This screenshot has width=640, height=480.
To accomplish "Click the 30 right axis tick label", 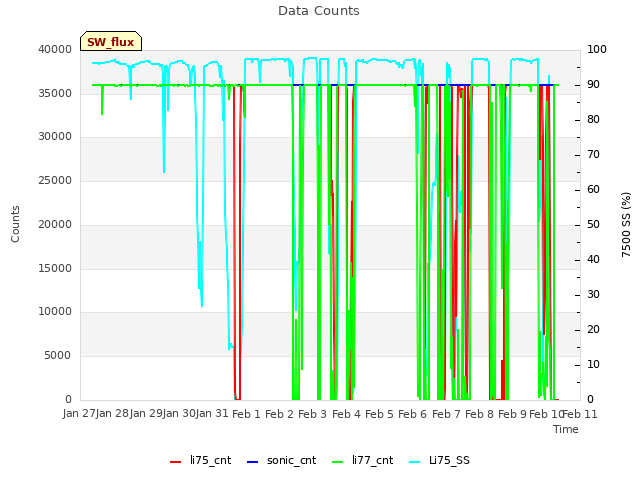I will pos(593,295).
